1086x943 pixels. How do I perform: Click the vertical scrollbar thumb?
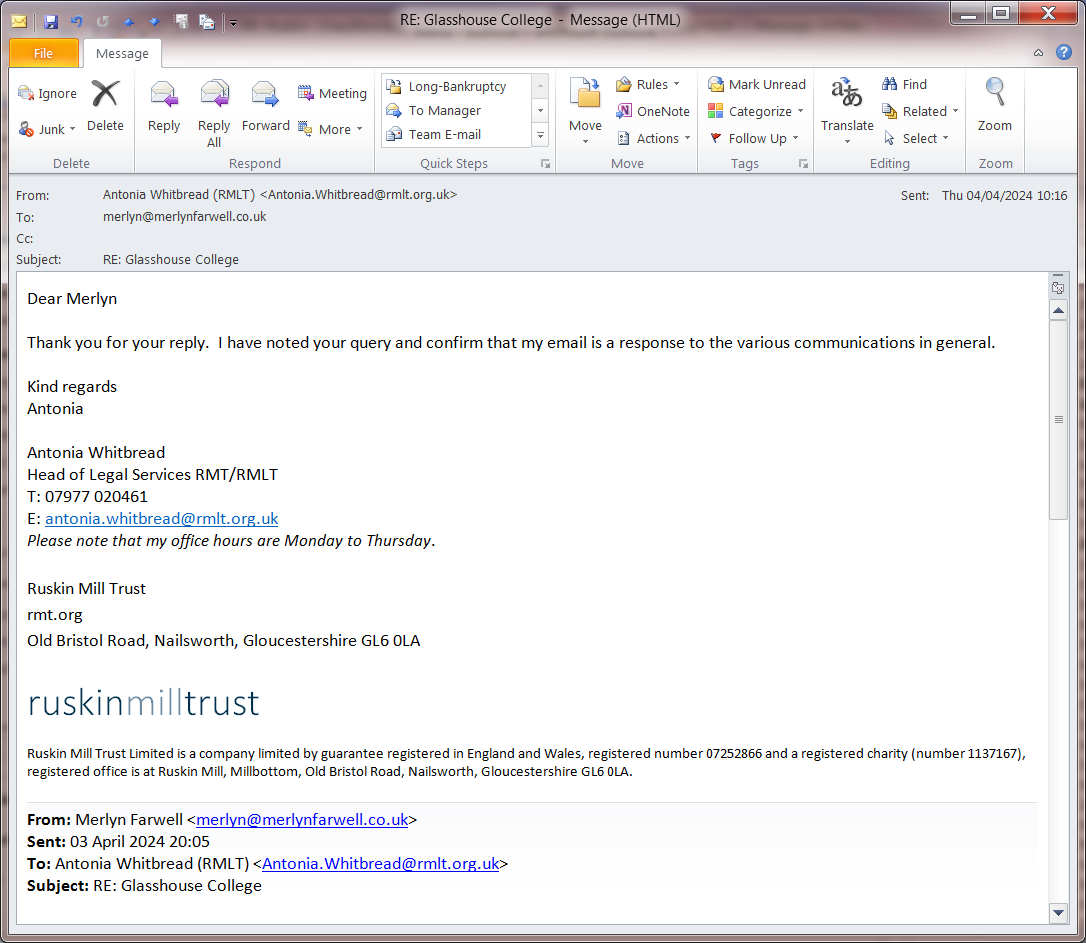coord(1058,420)
